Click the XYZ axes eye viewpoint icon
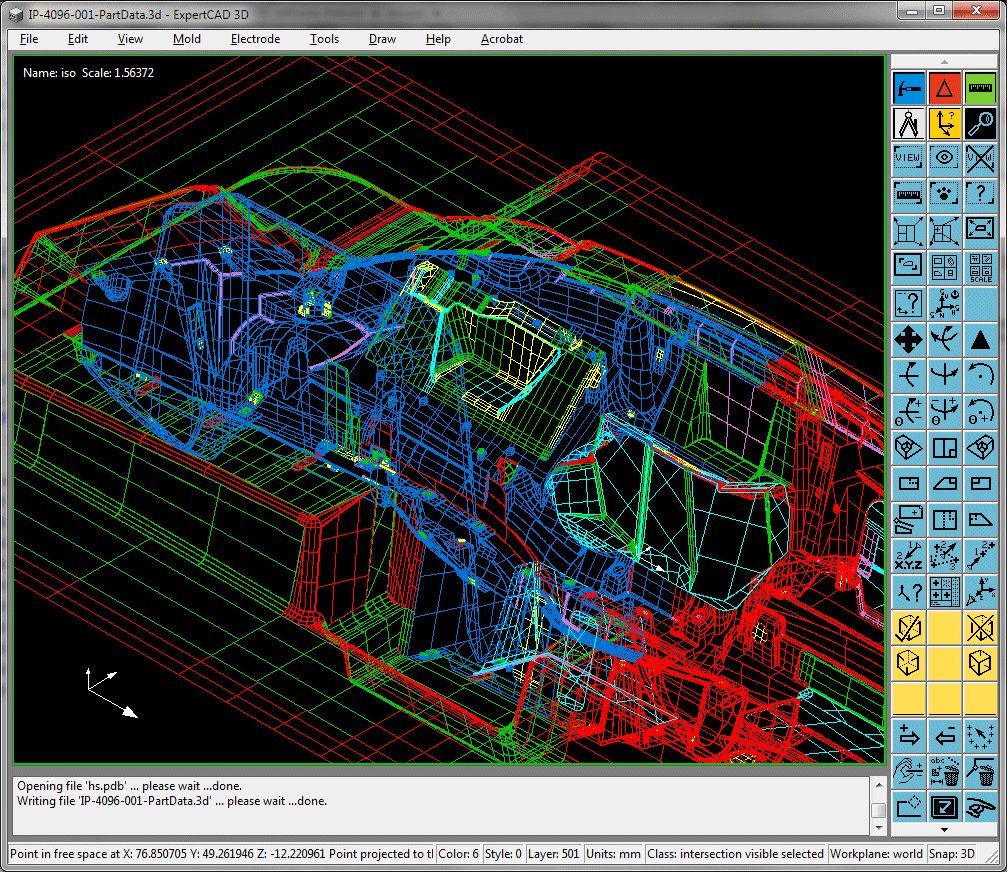Screen dimensions: 1007x872 (980, 591)
